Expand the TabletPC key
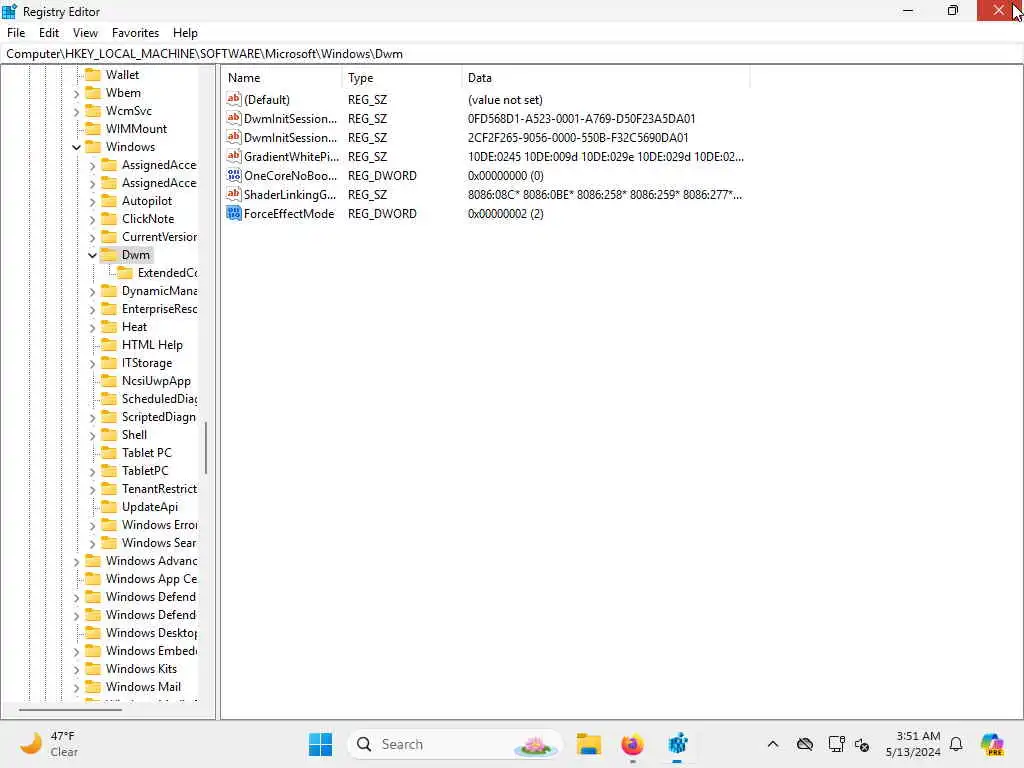 (x=92, y=471)
